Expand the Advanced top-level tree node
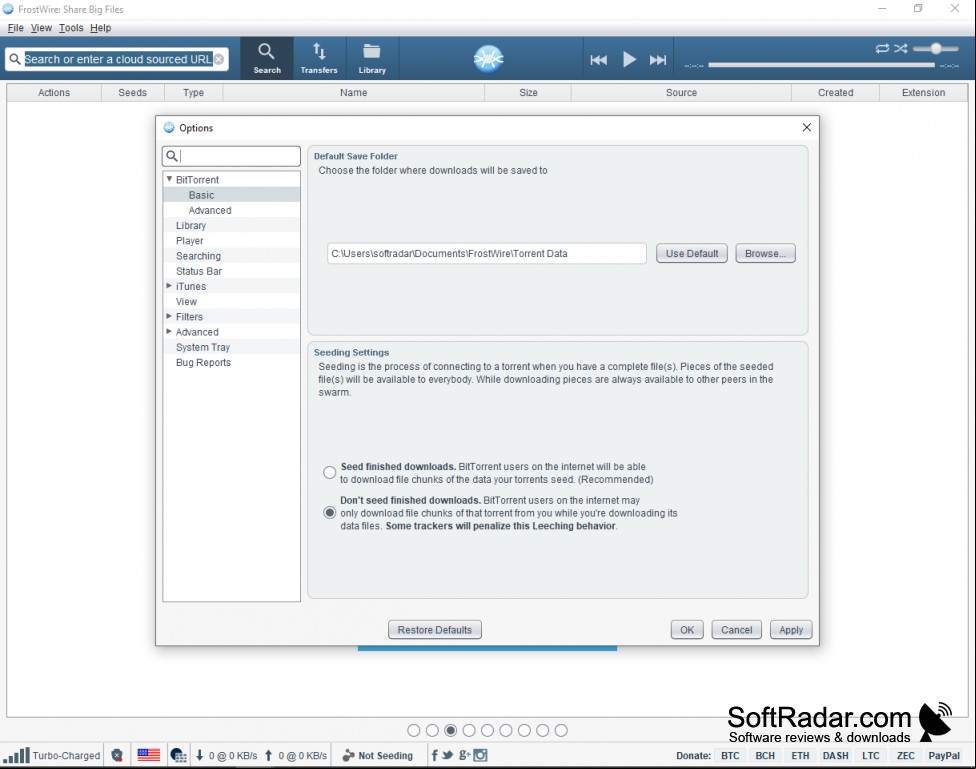Viewport: 976px width, 769px height. 169,331
